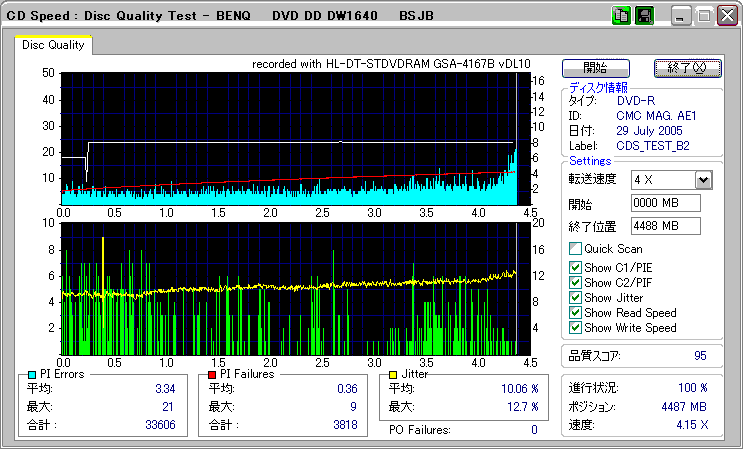Click the start position 0000 MB field
Screen dimensions: 743x449
(665, 203)
